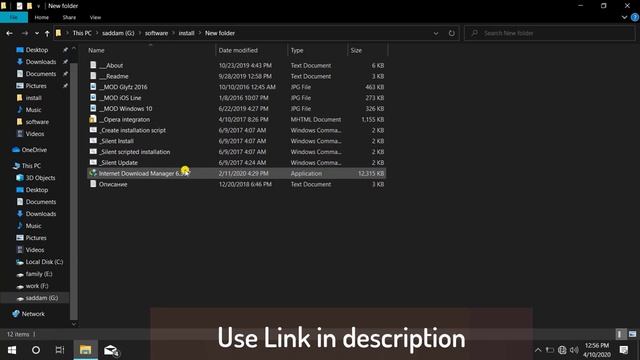Screen dimensions: 640x360
Task: Open the File ribbon tab
Action: (14, 18)
